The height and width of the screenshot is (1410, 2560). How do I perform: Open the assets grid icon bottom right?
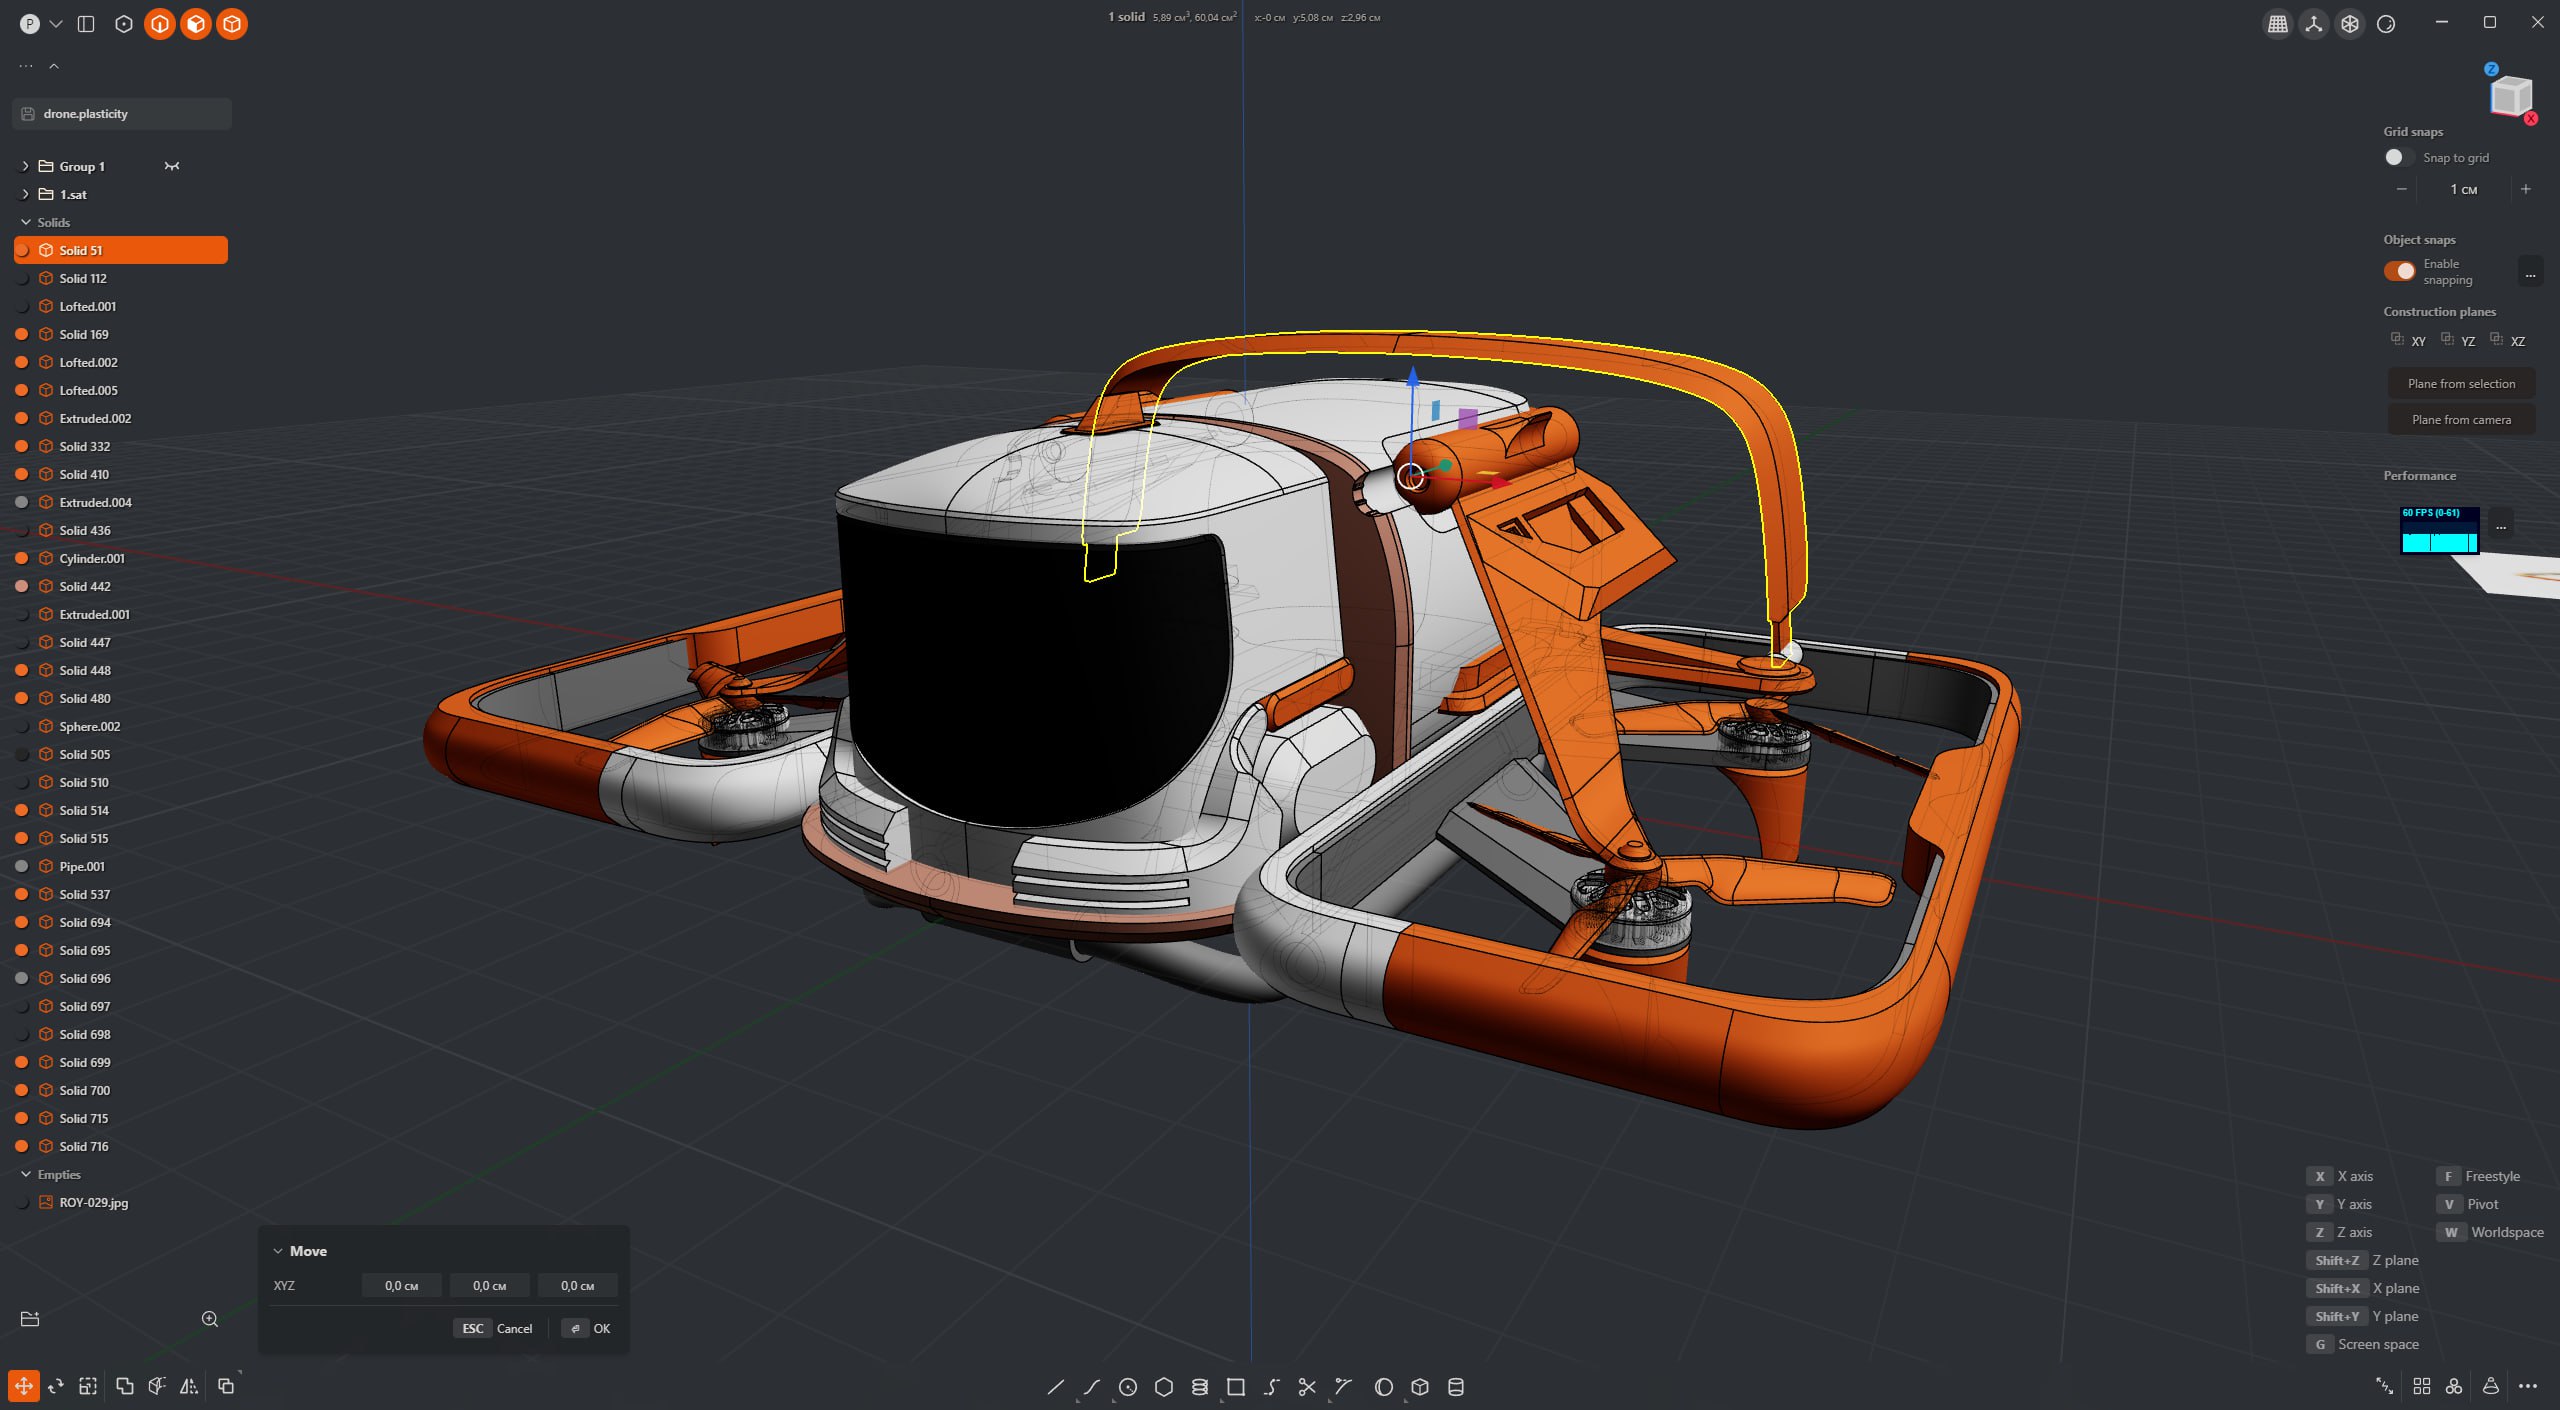2422,1386
